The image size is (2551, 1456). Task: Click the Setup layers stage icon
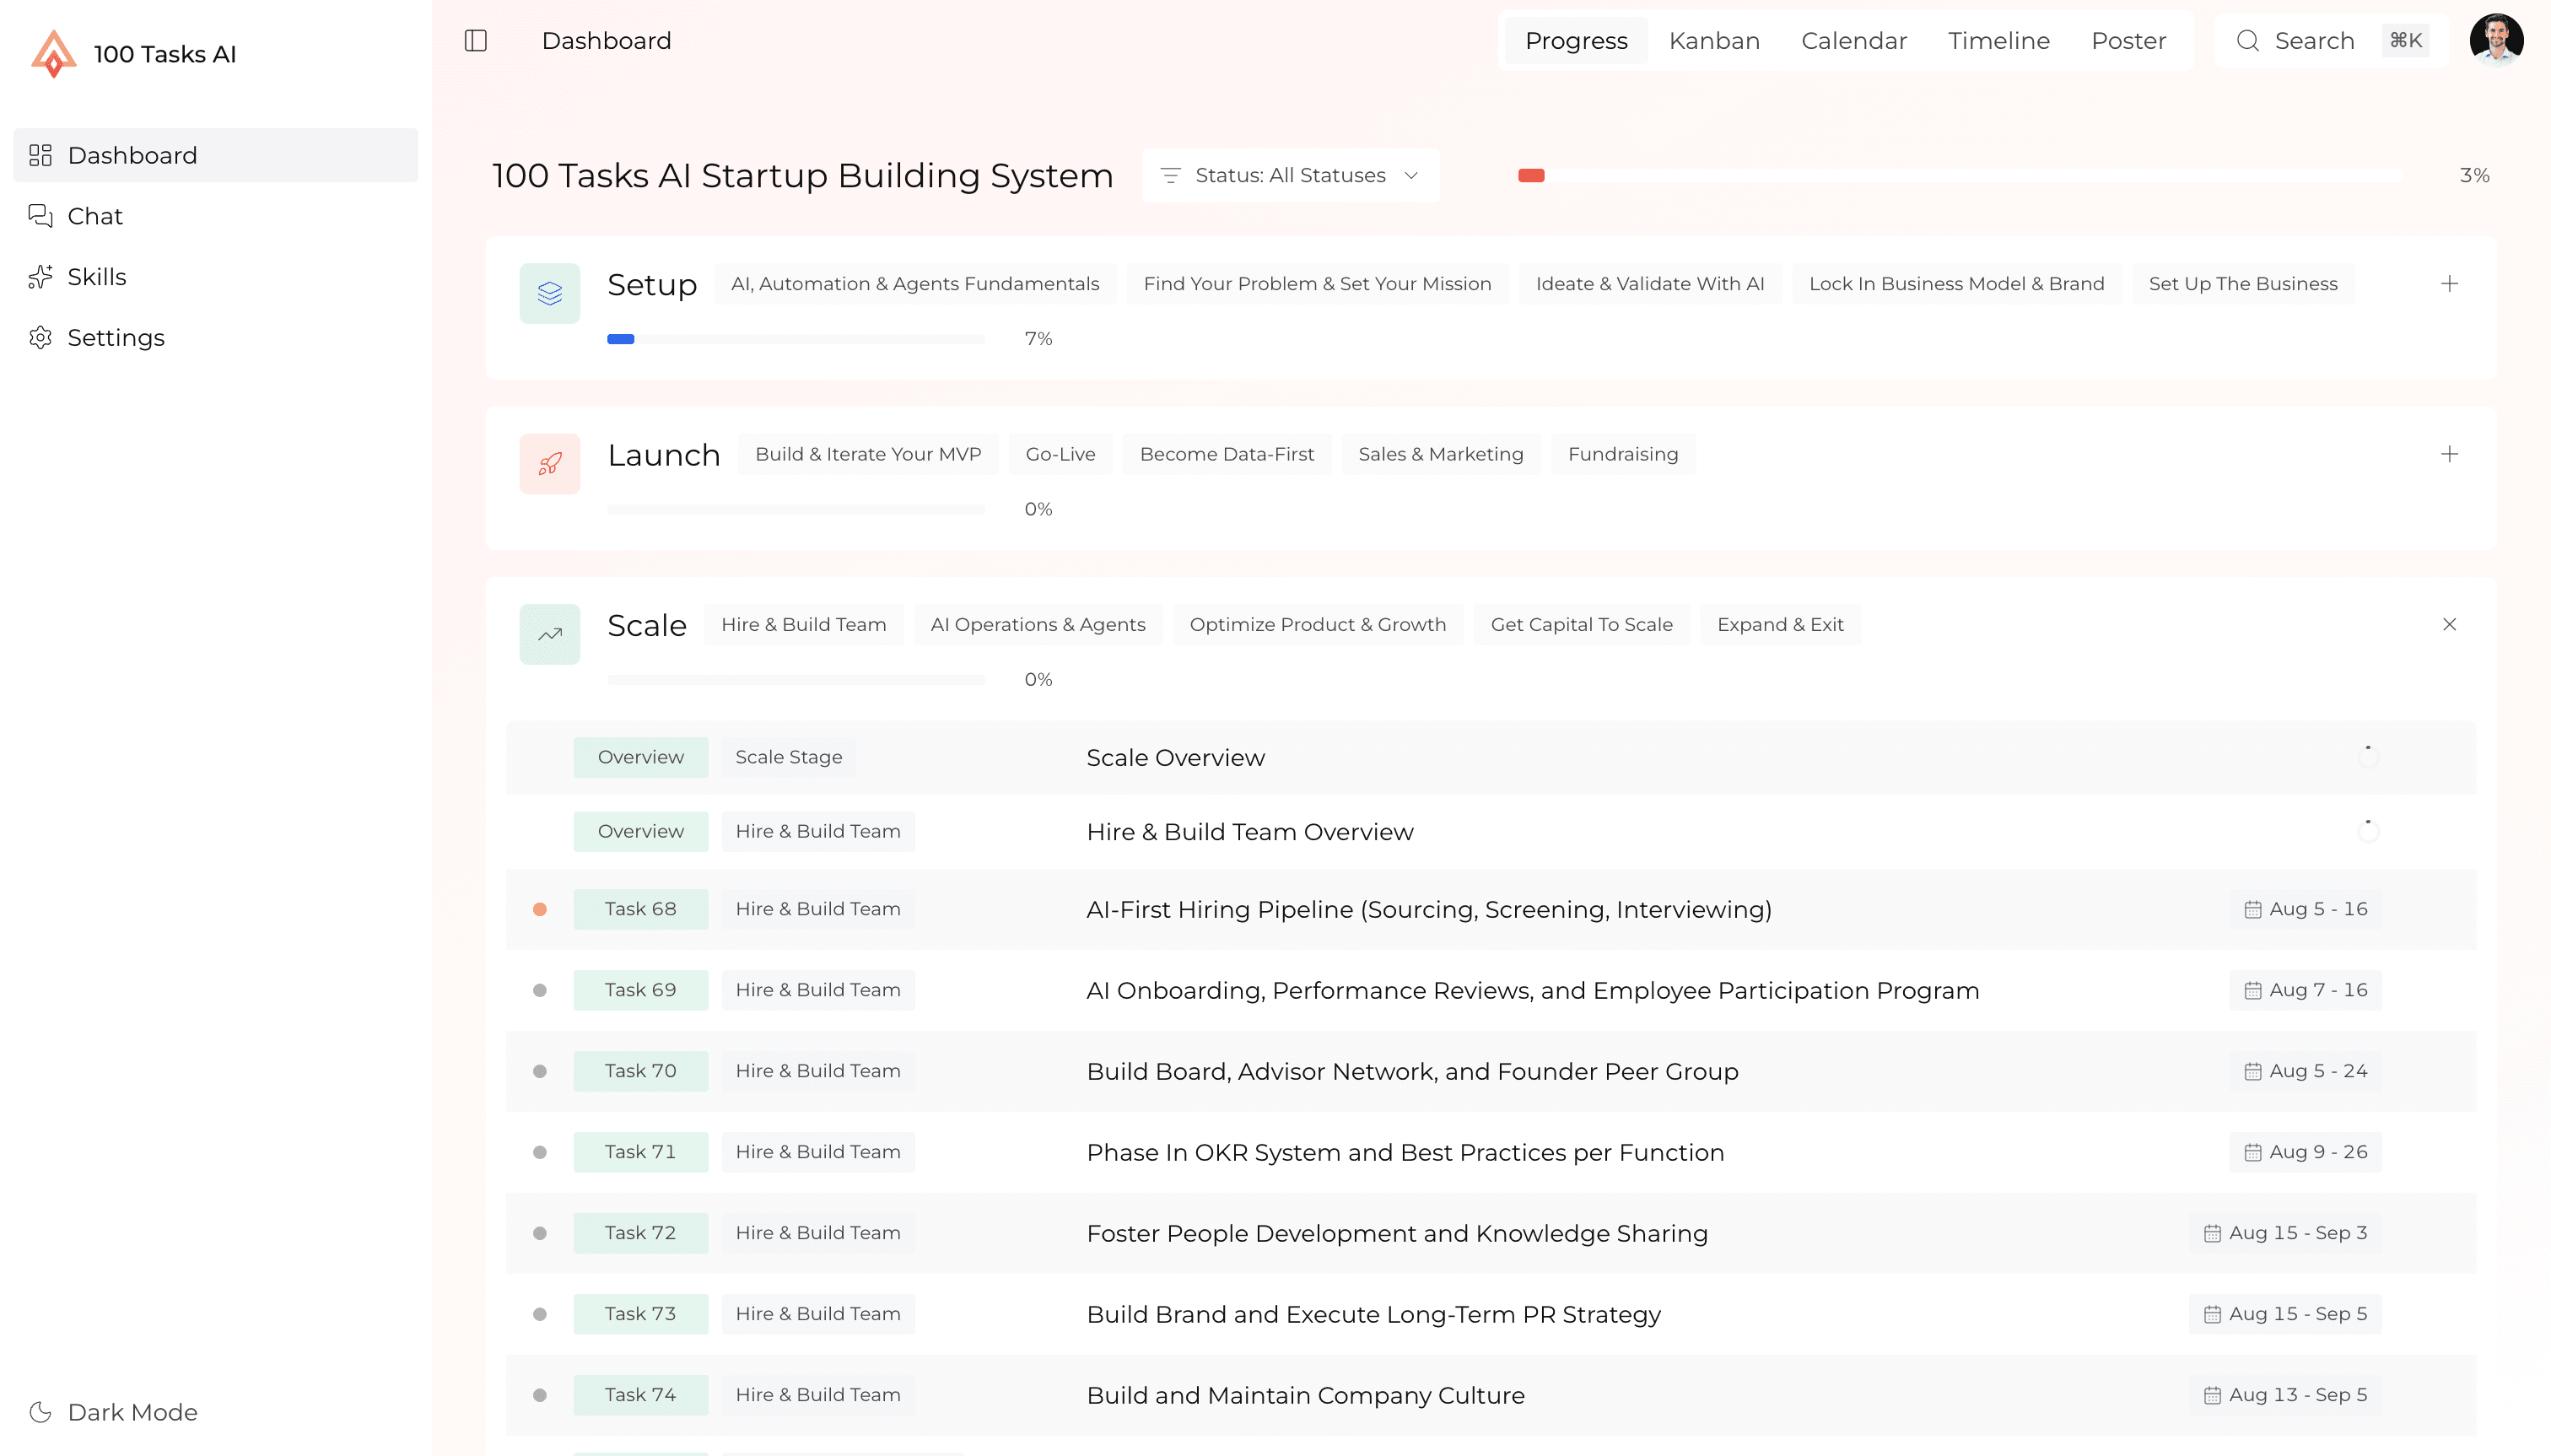tap(550, 293)
